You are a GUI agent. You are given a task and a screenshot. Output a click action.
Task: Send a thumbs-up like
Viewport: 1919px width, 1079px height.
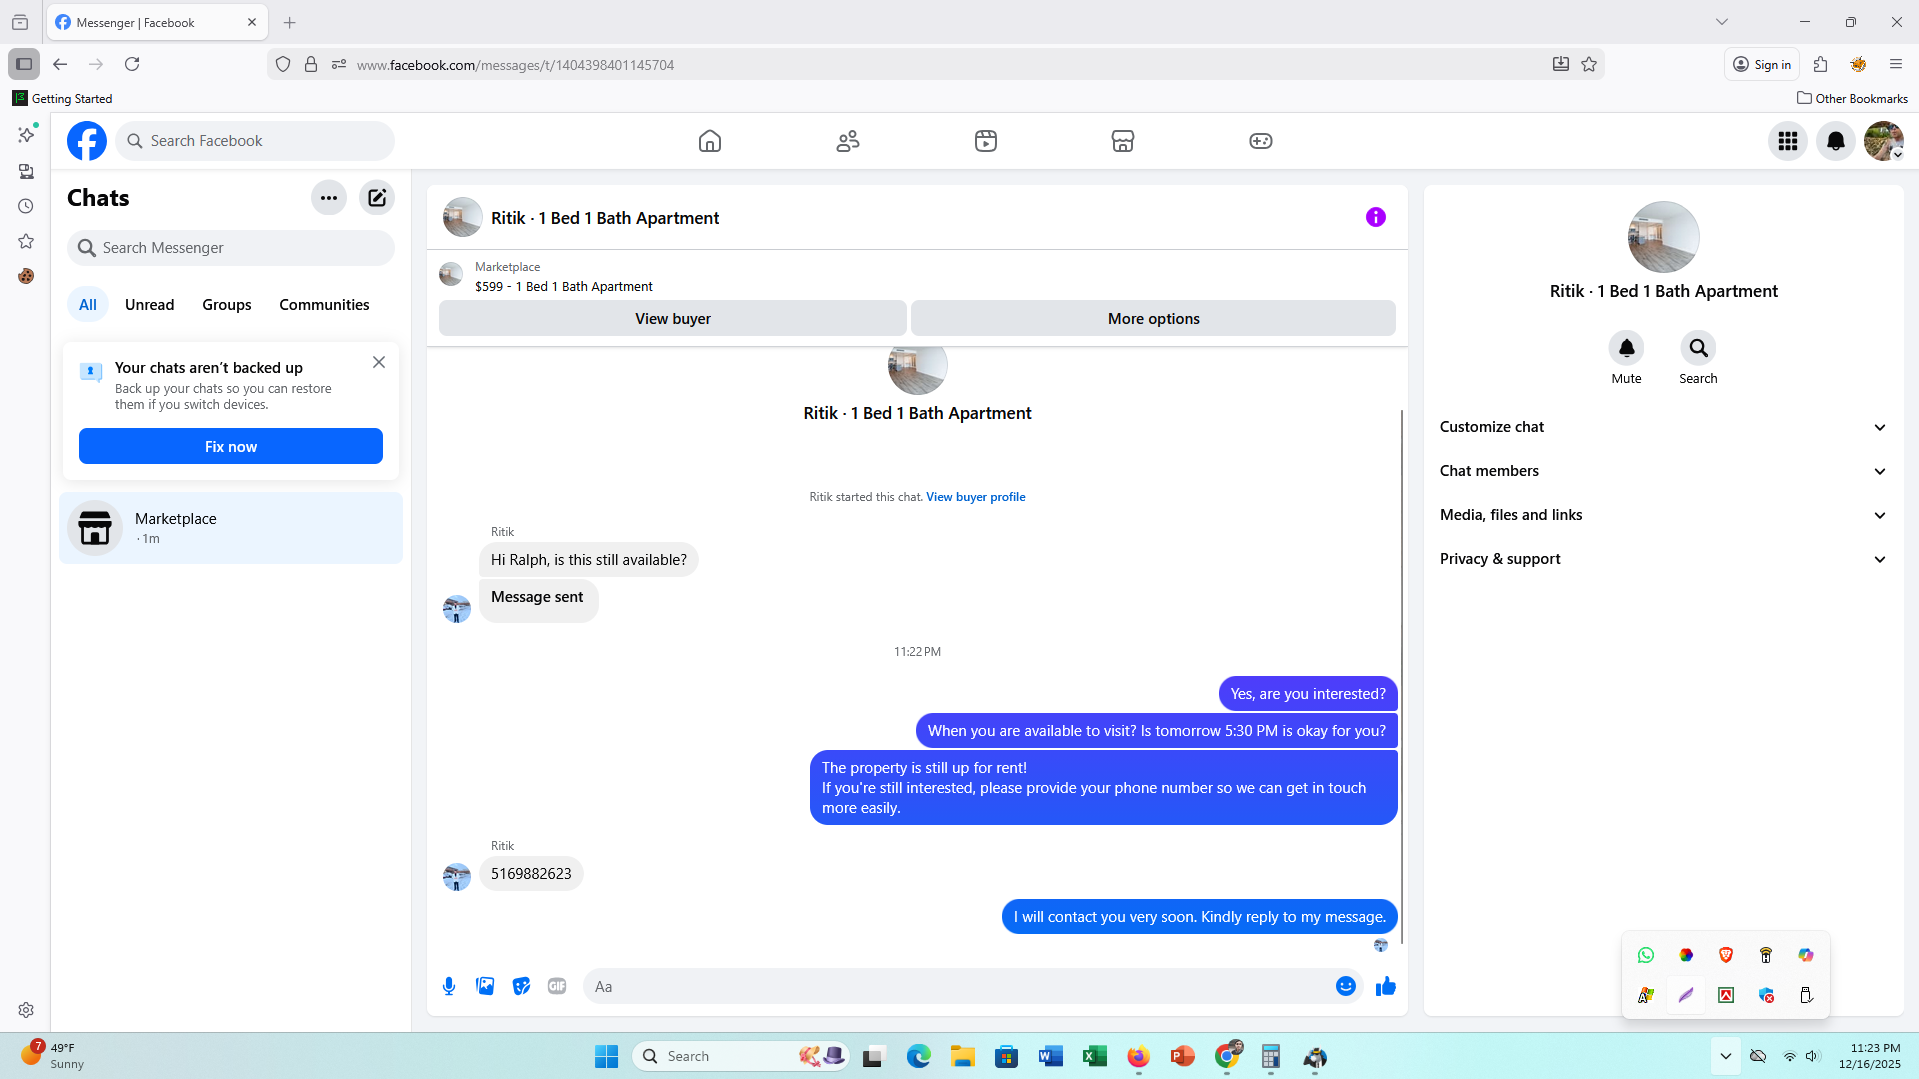(1386, 987)
